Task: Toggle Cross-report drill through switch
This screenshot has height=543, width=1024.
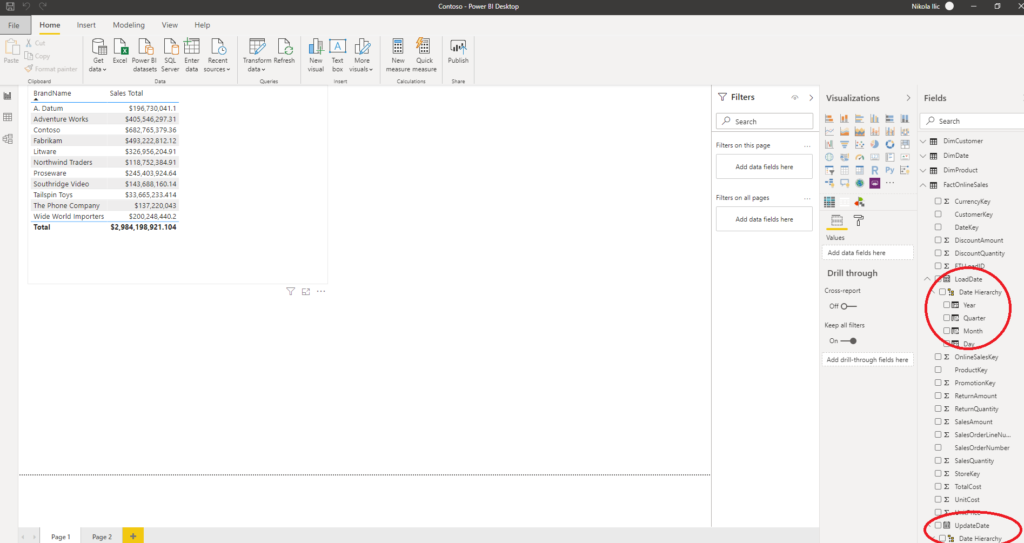Action: click(x=848, y=306)
